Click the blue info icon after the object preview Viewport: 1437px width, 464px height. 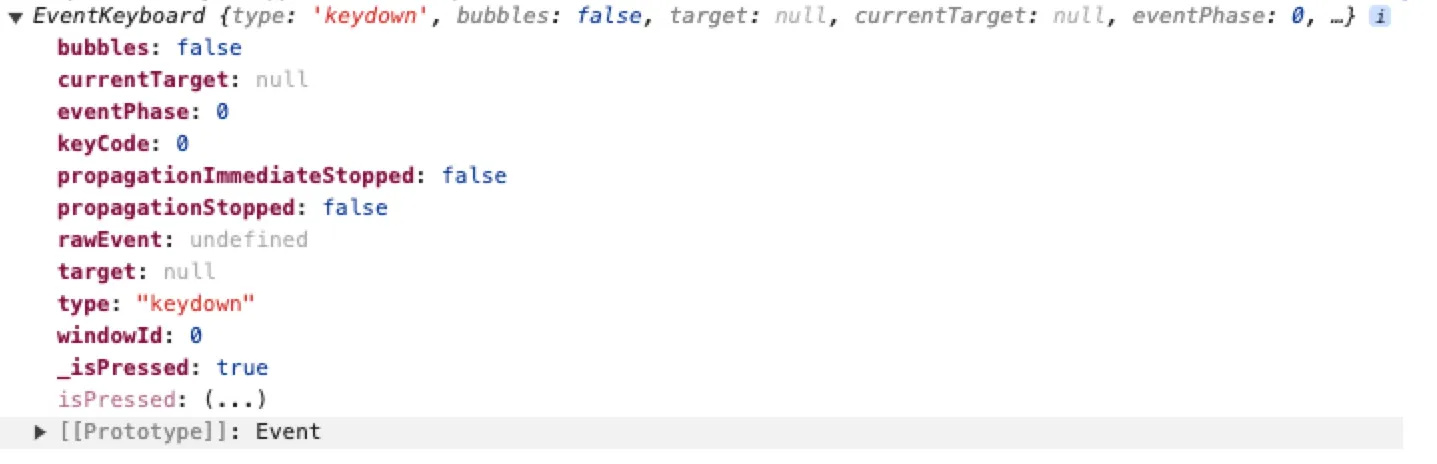pyautogui.click(x=1379, y=17)
